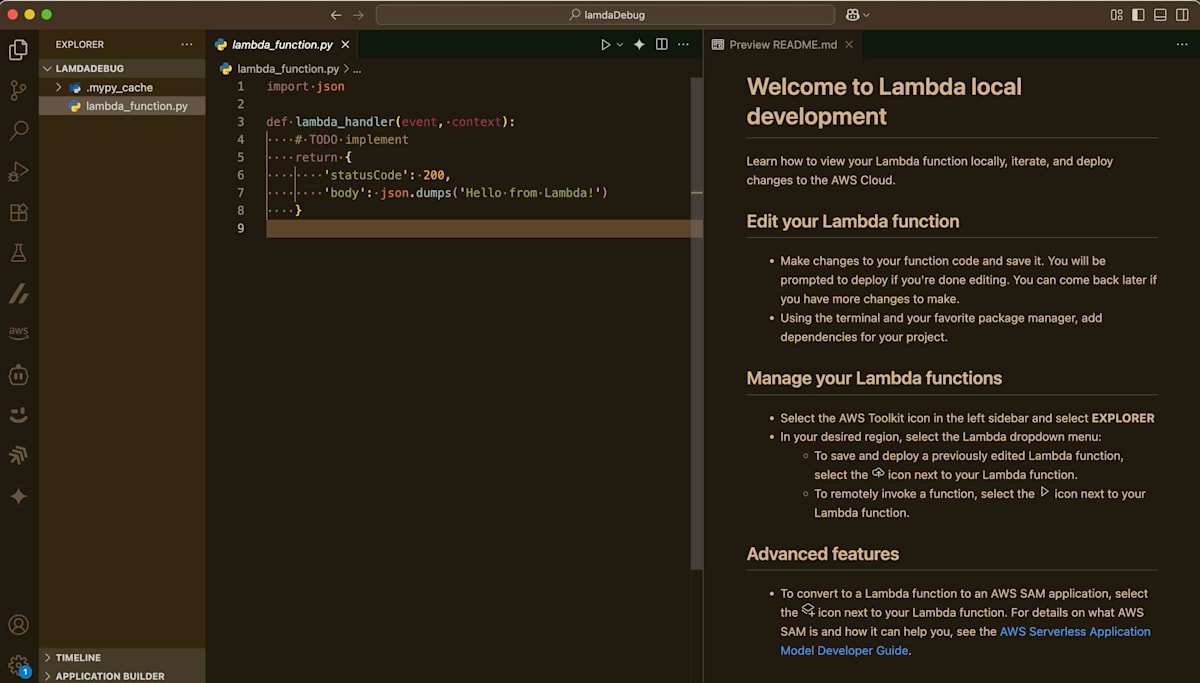This screenshot has width=1200, height=683.
Task: Navigate forward with the title bar arrow
Action: (x=358, y=15)
